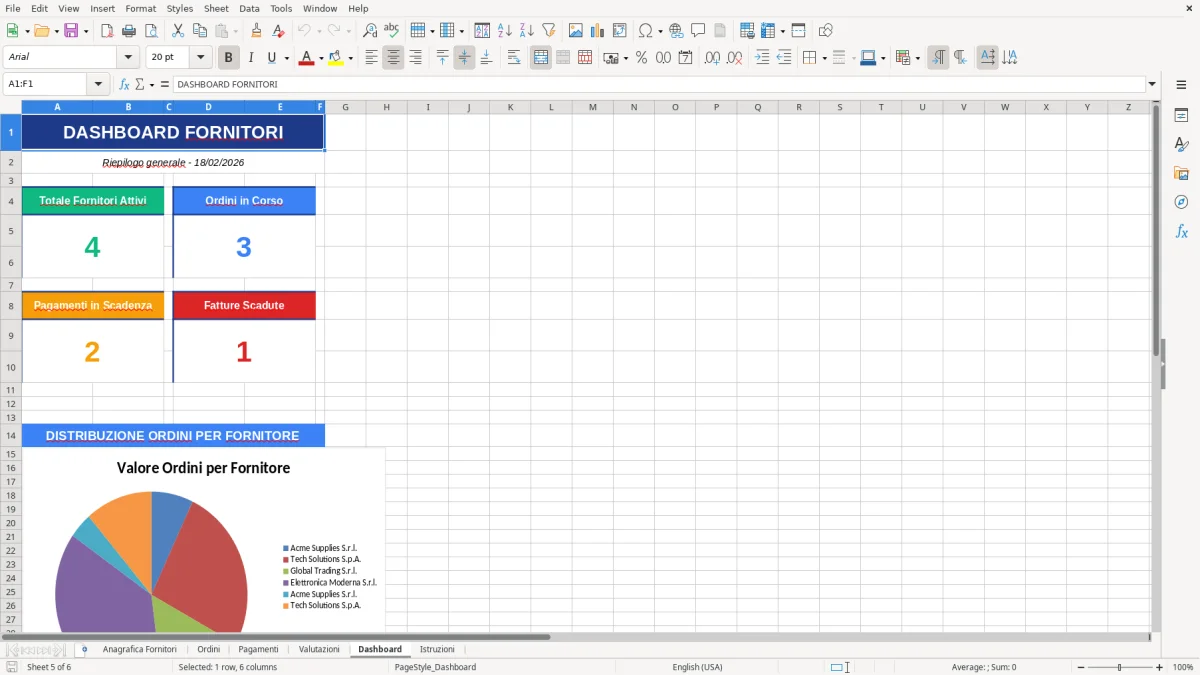Open the font size dropdown
This screenshot has height=675, width=1200.
(198, 57)
